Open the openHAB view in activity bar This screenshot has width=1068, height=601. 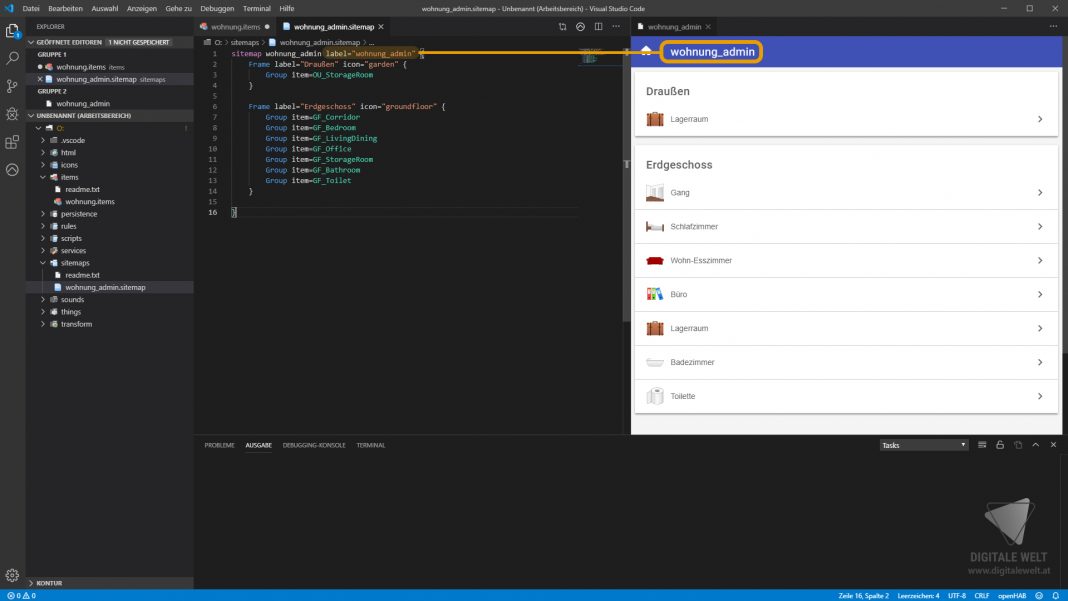coord(12,170)
